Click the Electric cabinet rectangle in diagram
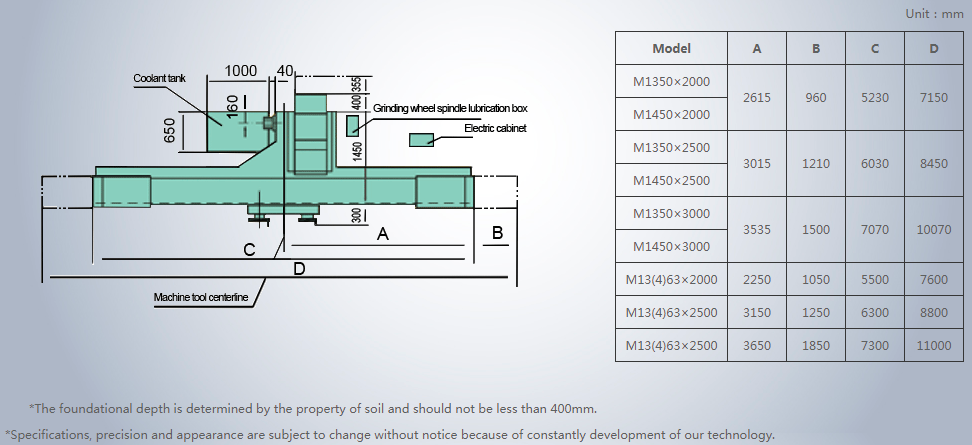The image size is (972, 445). (x=421, y=141)
